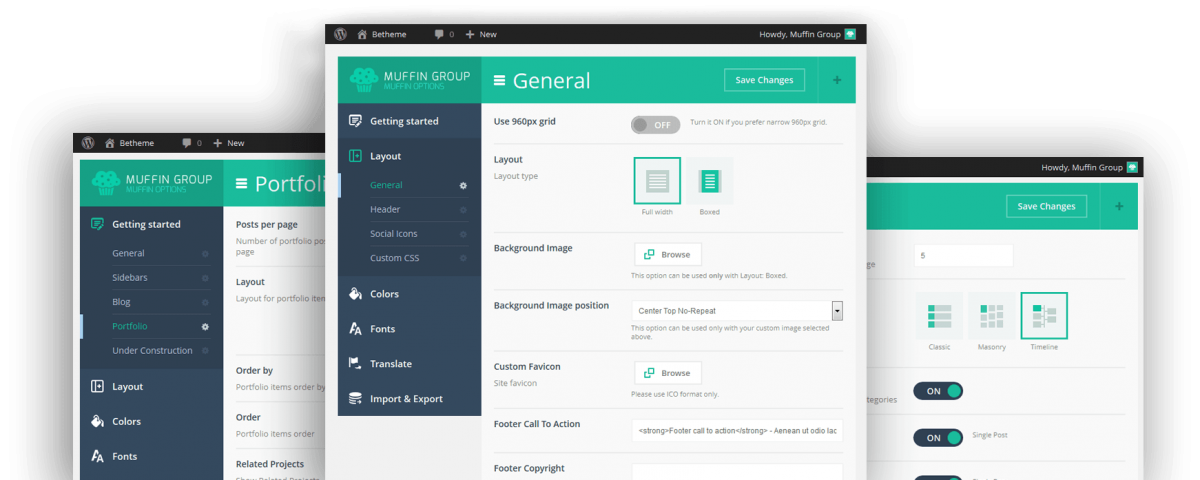1200x480 pixels.
Task: Click the Footer Call To Action text field
Action: click(x=737, y=430)
